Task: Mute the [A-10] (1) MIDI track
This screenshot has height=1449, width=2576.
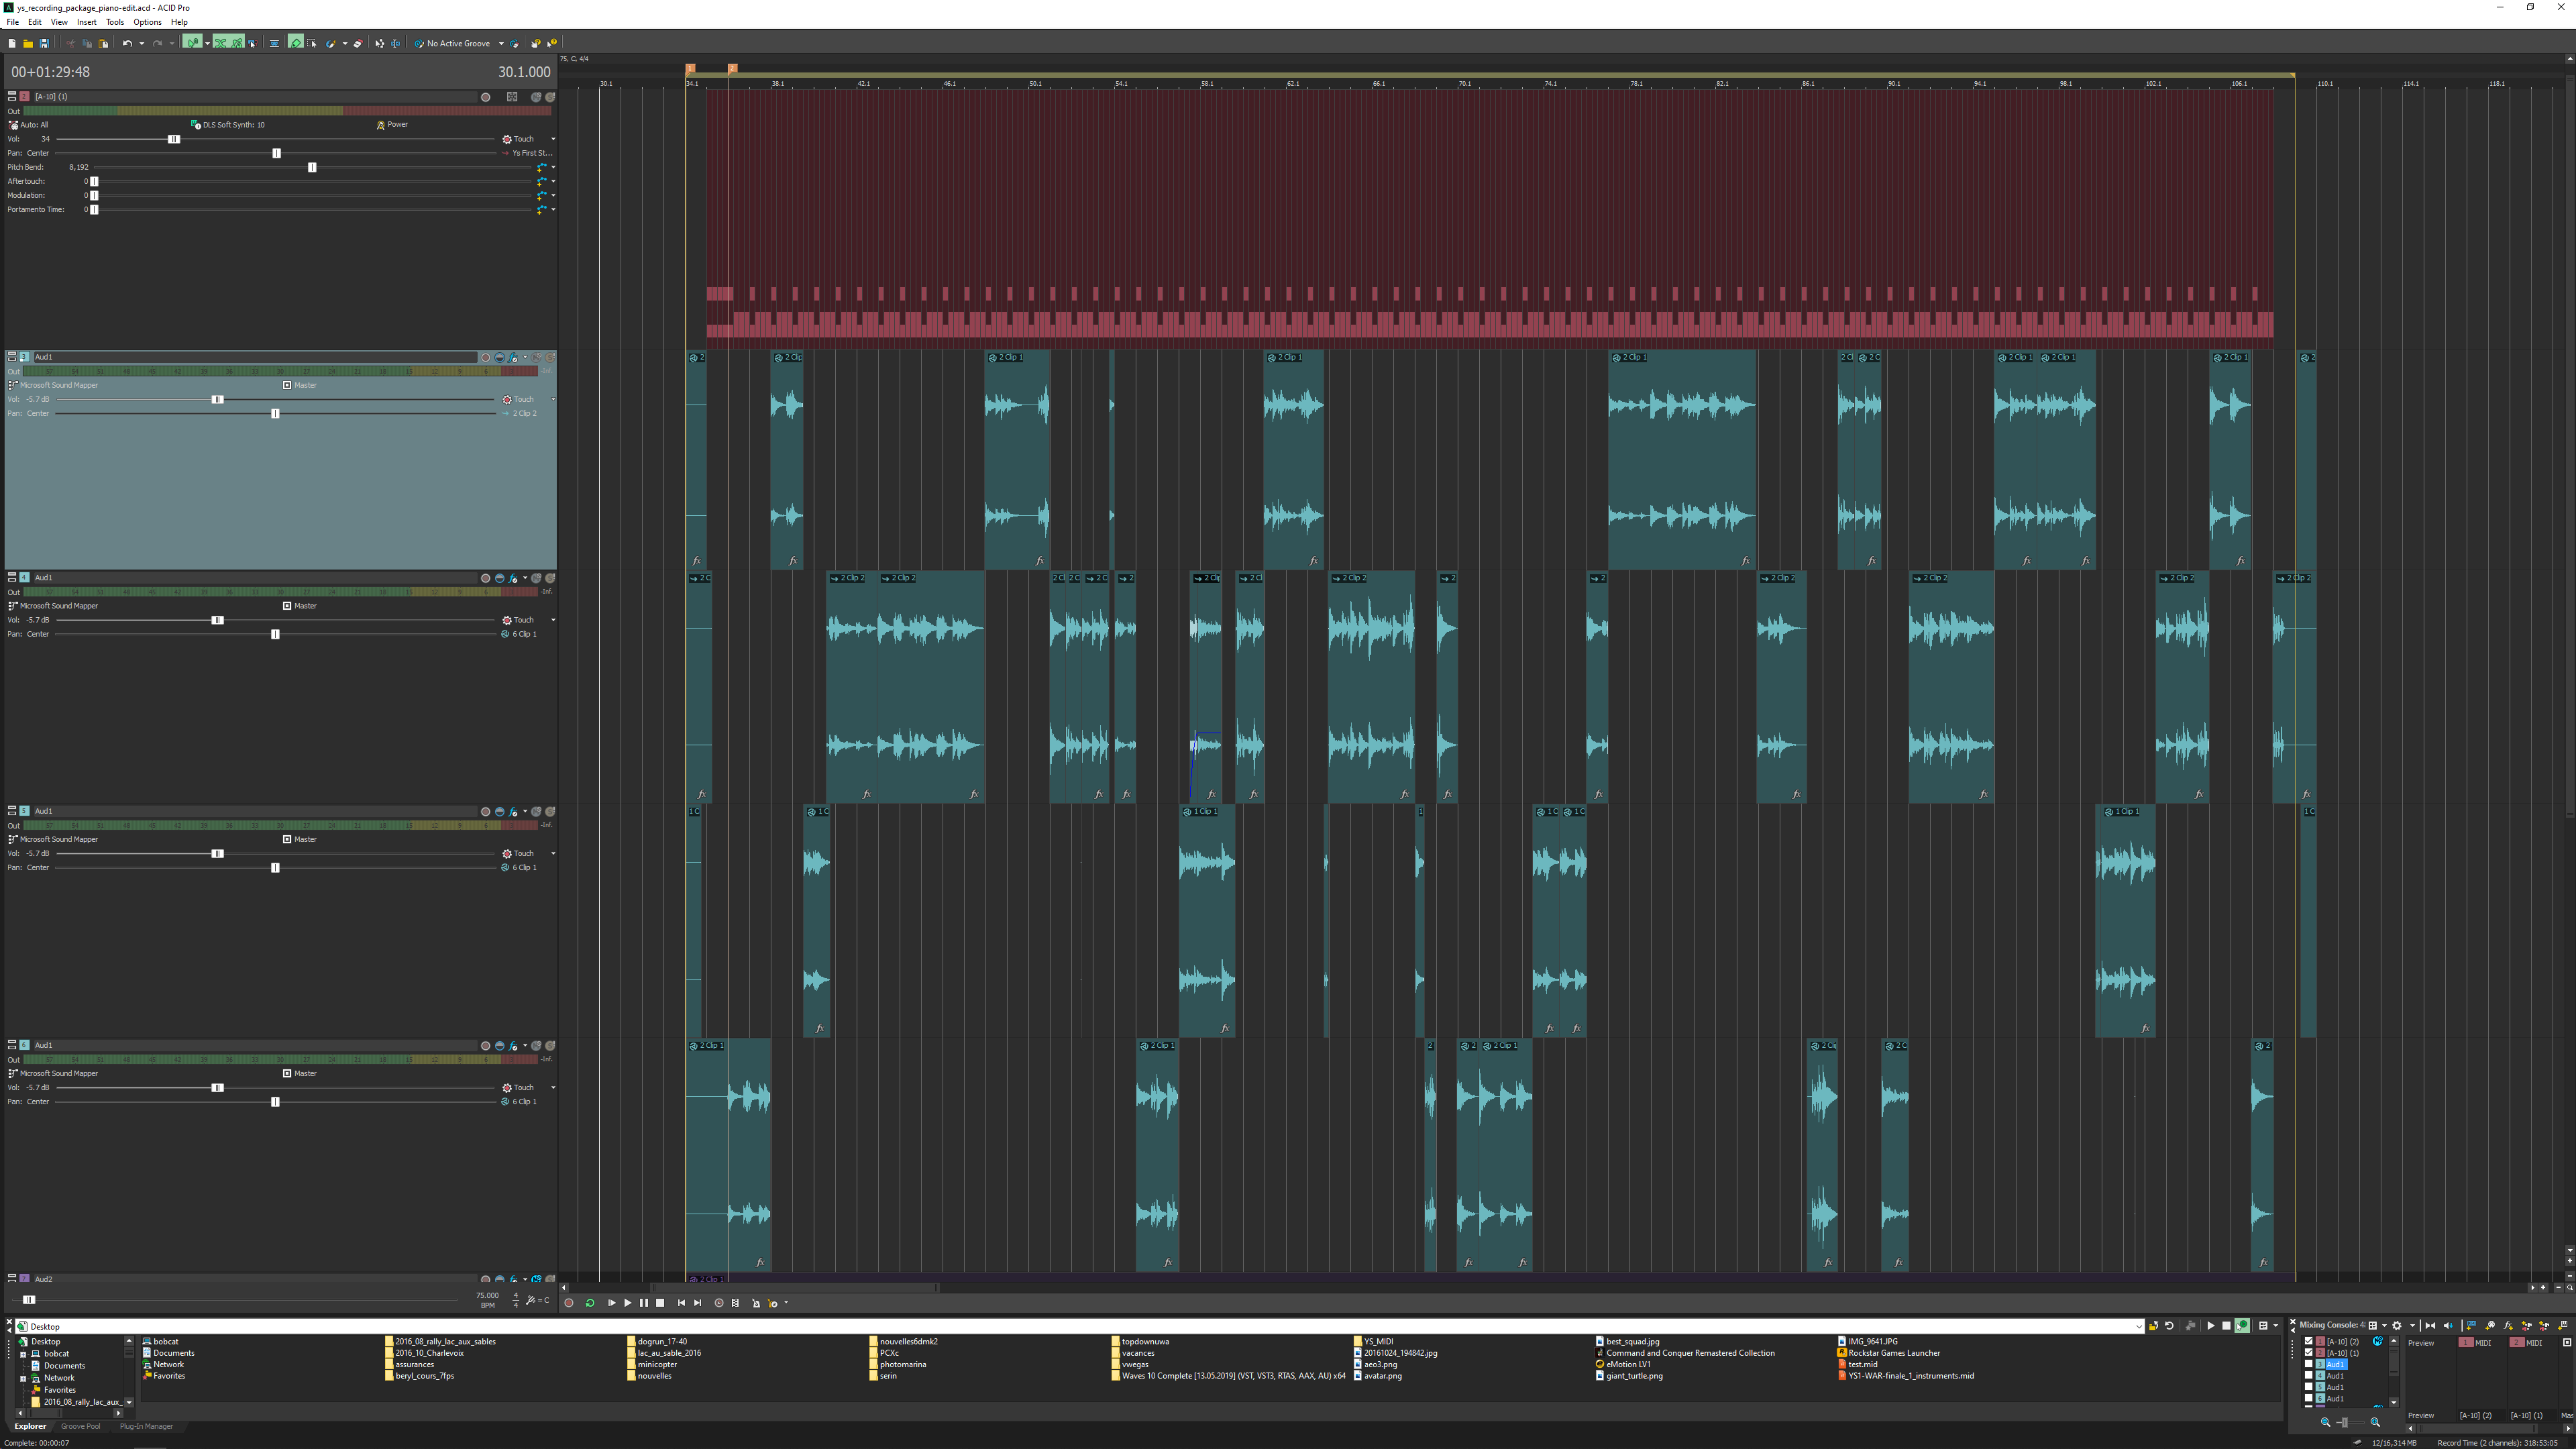Action: pos(536,97)
